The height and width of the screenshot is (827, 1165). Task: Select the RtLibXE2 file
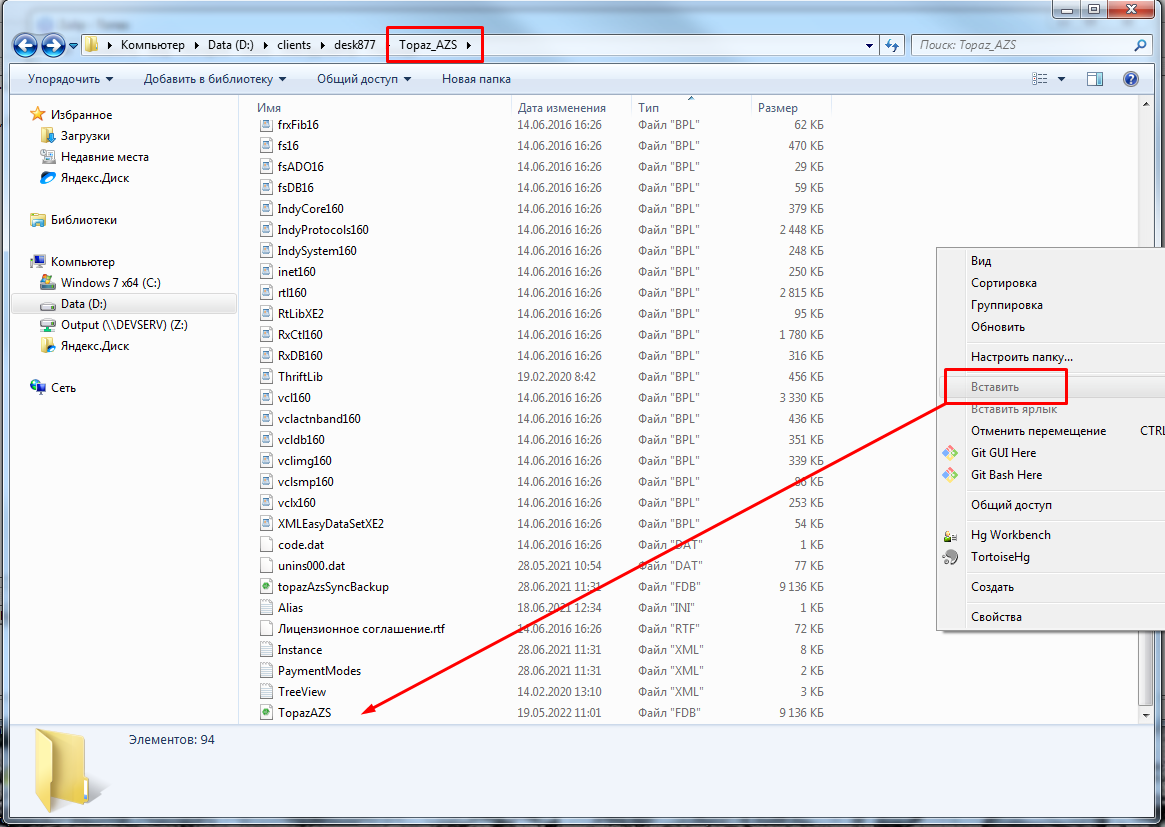[301, 314]
